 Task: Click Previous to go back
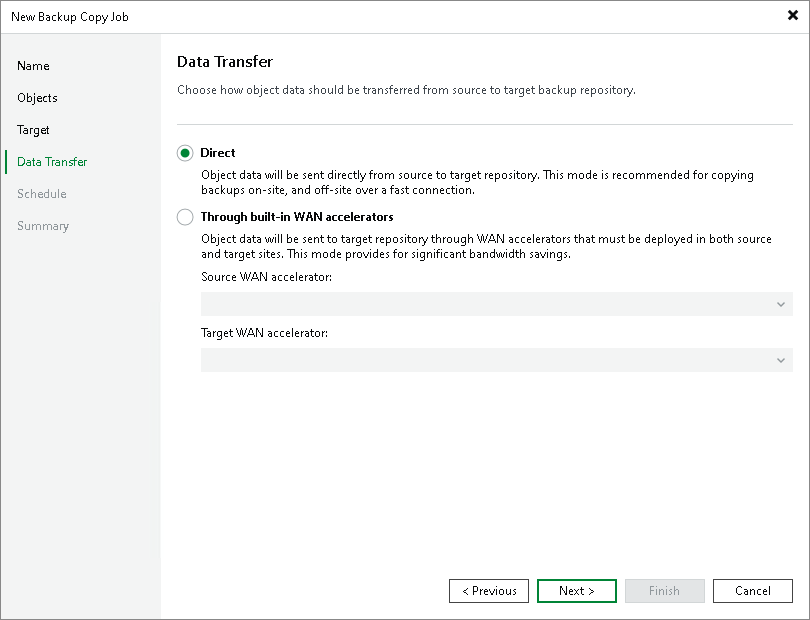click(x=489, y=591)
